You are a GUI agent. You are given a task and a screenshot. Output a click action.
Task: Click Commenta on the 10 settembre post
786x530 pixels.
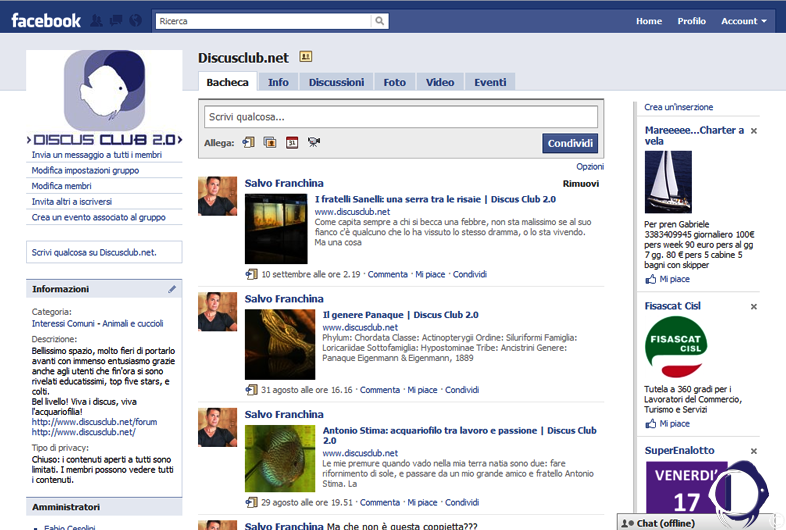point(387,274)
